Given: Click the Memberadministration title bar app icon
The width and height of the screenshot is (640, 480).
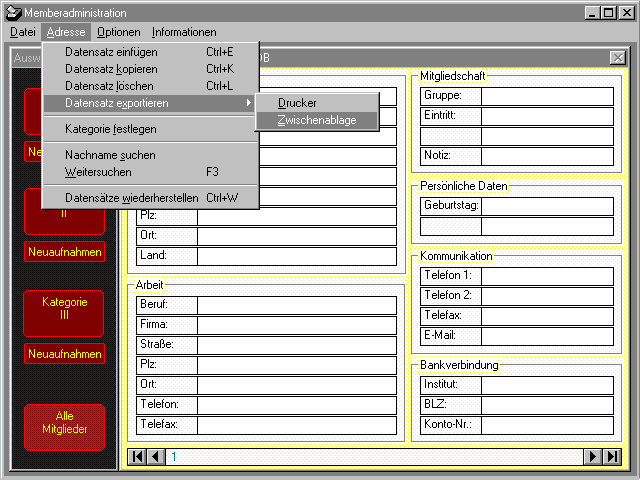Looking at the screenshot, I should pyautogui.click(x=12, y=13).
